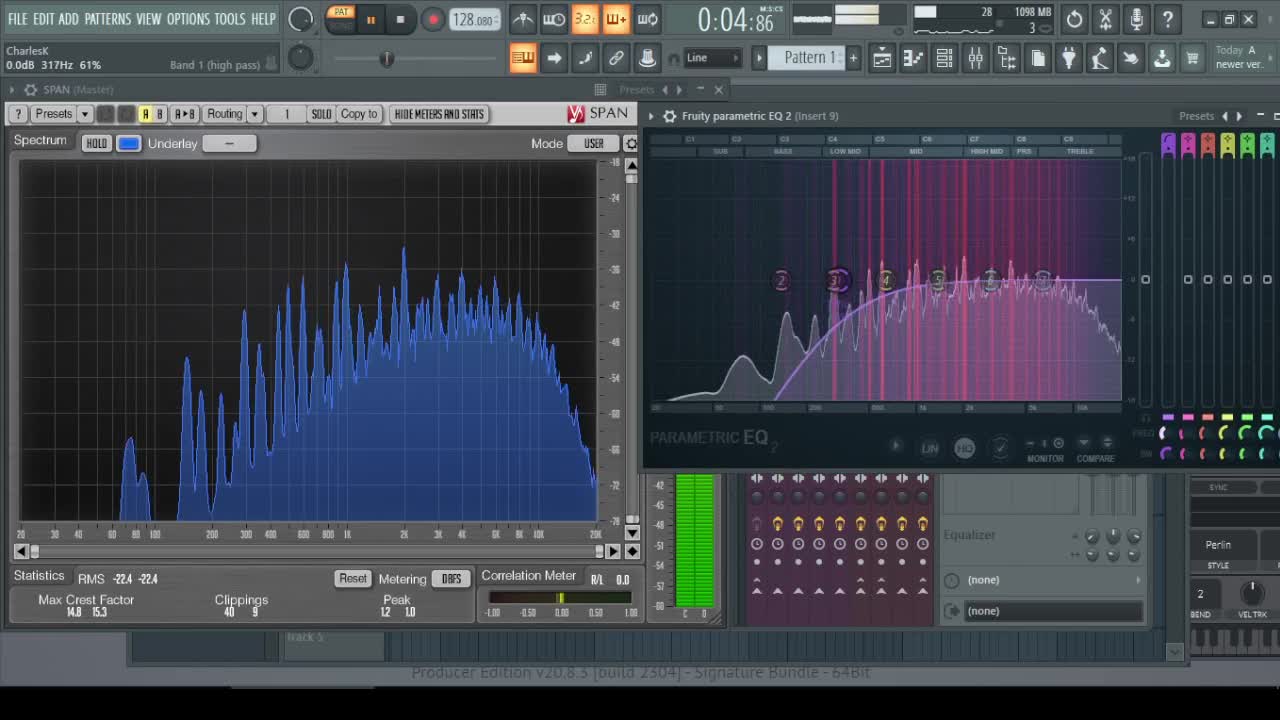The width and height of the screenshot is (1280, 720).
Task: Click the main pitch slider handle
Action: click(x=386, y=59)
